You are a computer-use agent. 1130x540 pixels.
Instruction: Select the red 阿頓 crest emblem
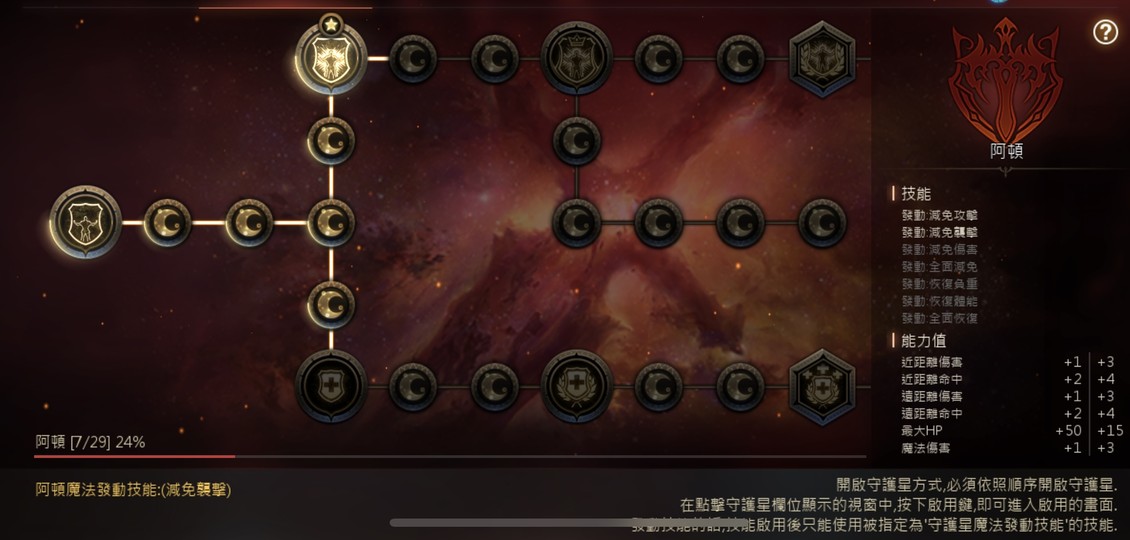[x=1005, y=79]
